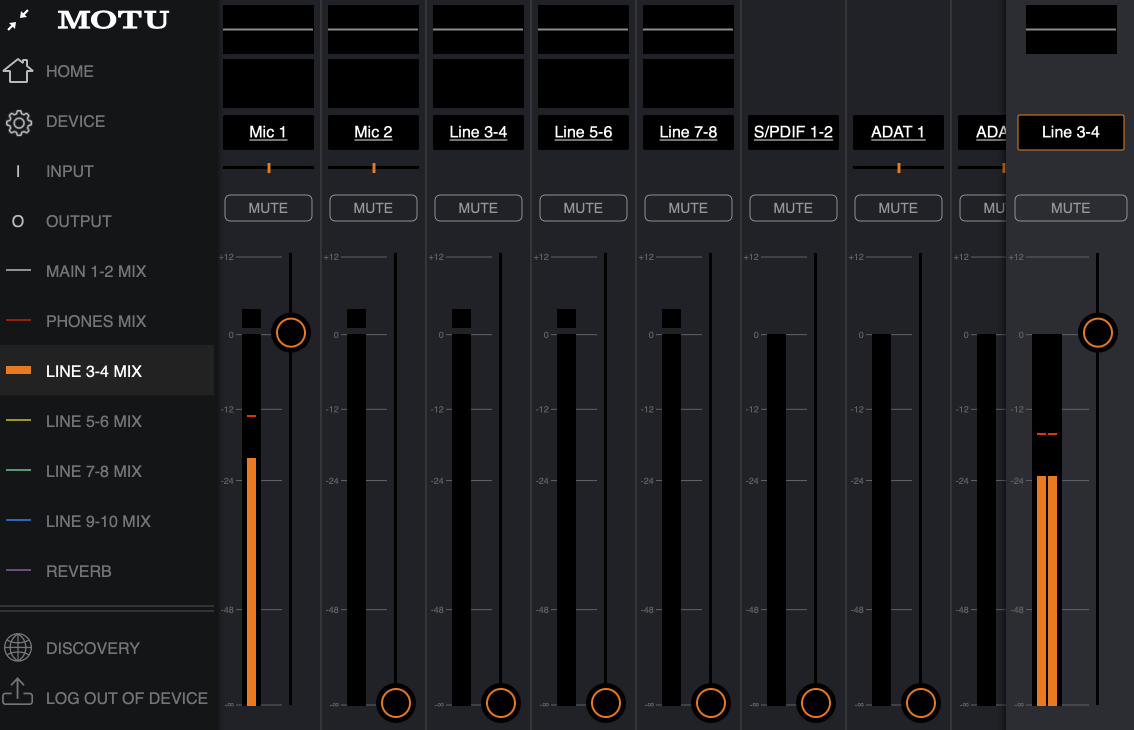Click the Mic 1 pan slider
This screenshot has height=730, width=1134.
pos(268,168)
